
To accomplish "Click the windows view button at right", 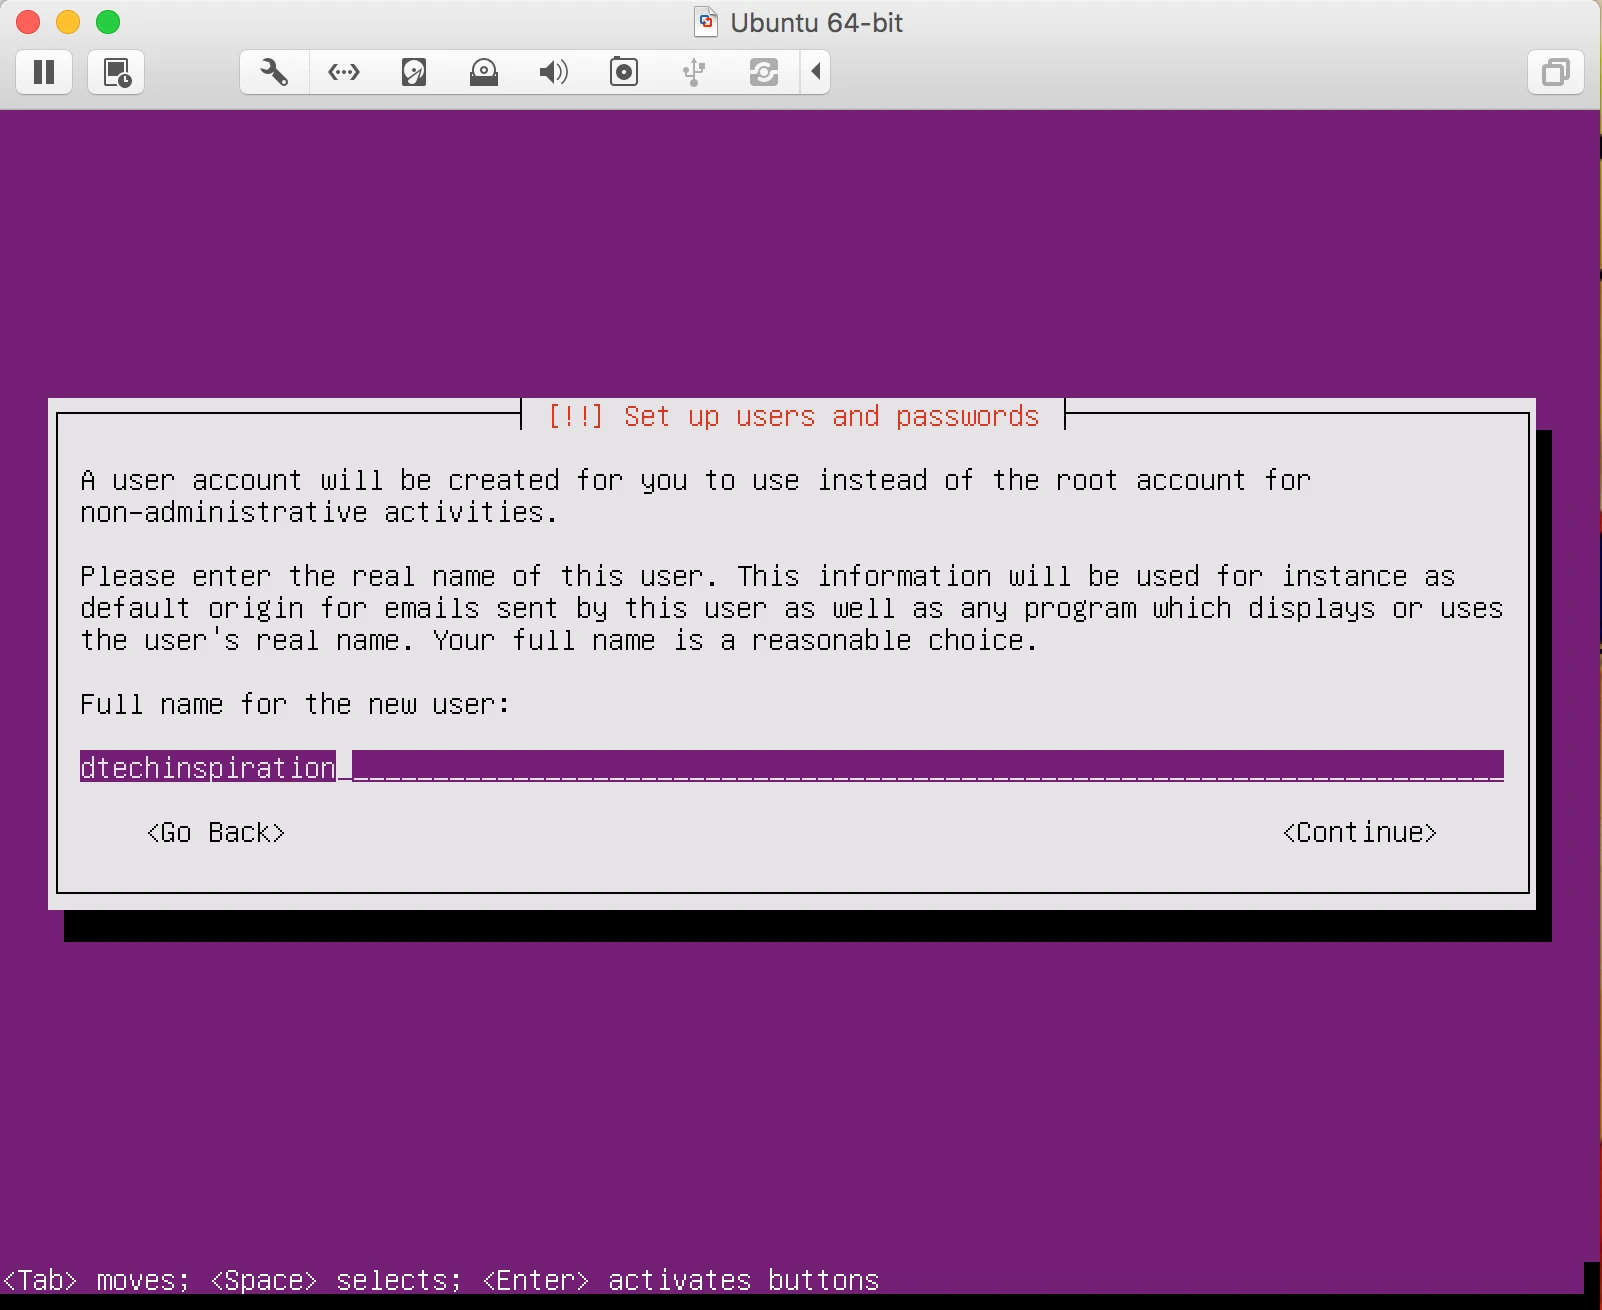I will coord(1555,72).
